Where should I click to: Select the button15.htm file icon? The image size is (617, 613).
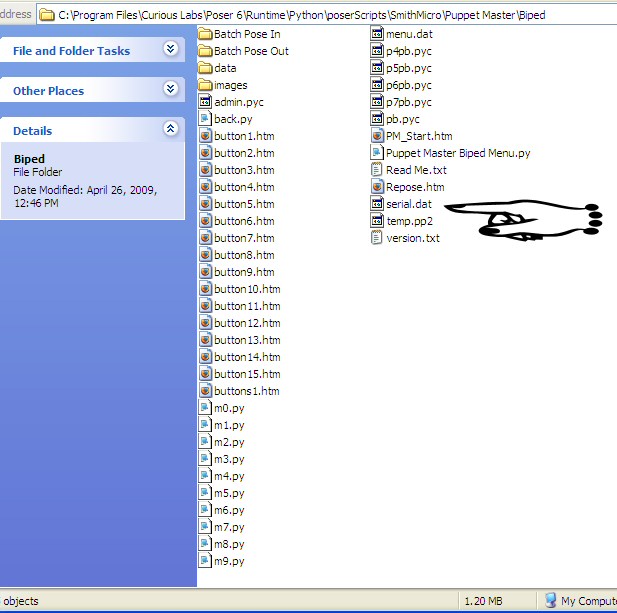[205, 374]
